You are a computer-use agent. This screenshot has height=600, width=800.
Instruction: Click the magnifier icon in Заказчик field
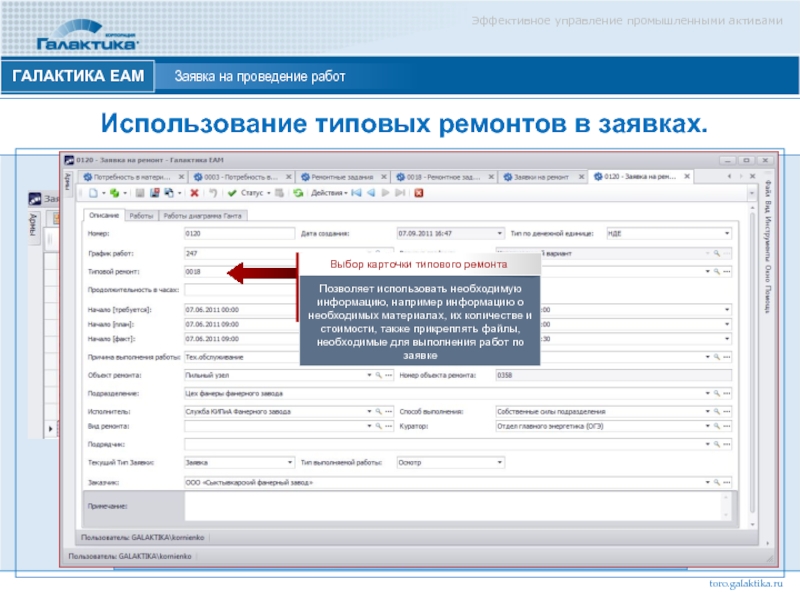pos(716,481)
